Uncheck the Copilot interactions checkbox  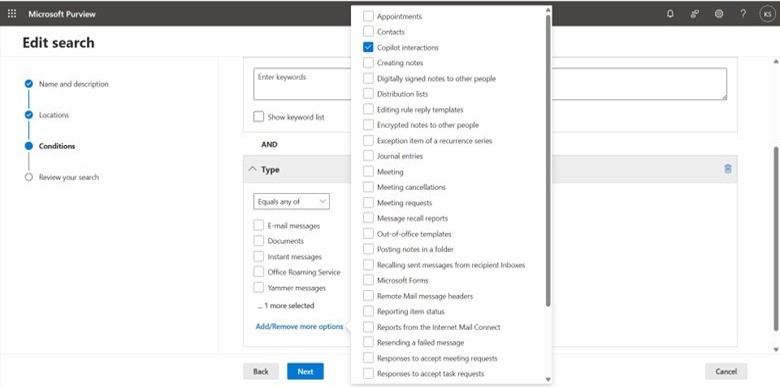tap(368, 47)
